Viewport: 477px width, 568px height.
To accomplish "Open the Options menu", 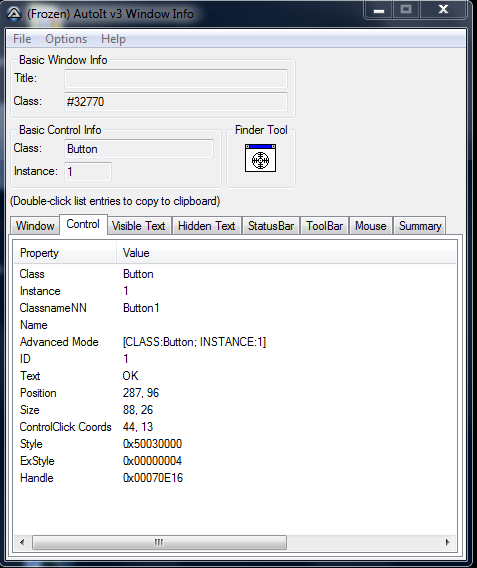I will point(66,39).
